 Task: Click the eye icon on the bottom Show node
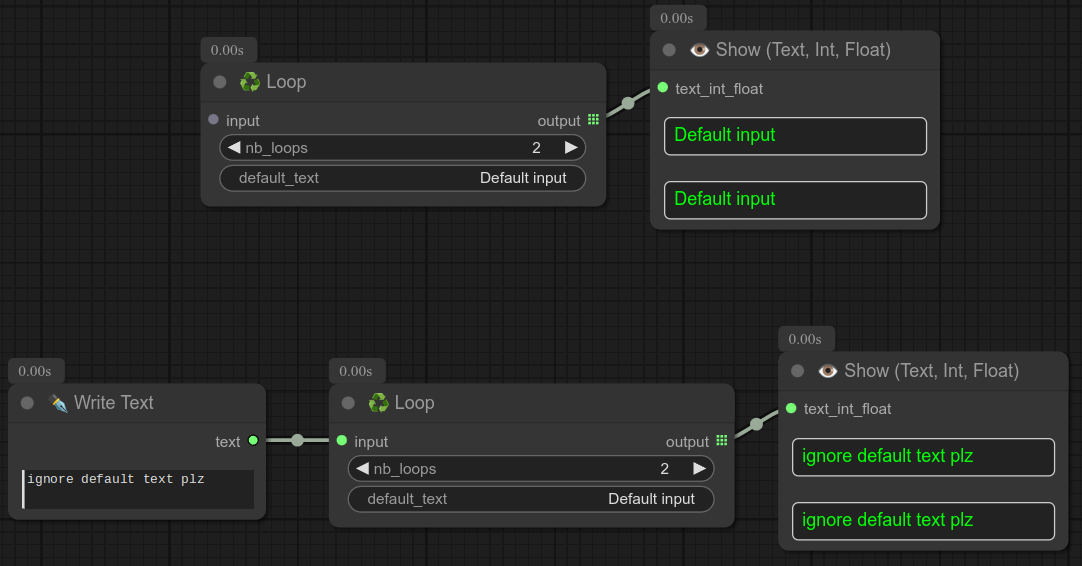pyautogui.click(x=827, y=371)
